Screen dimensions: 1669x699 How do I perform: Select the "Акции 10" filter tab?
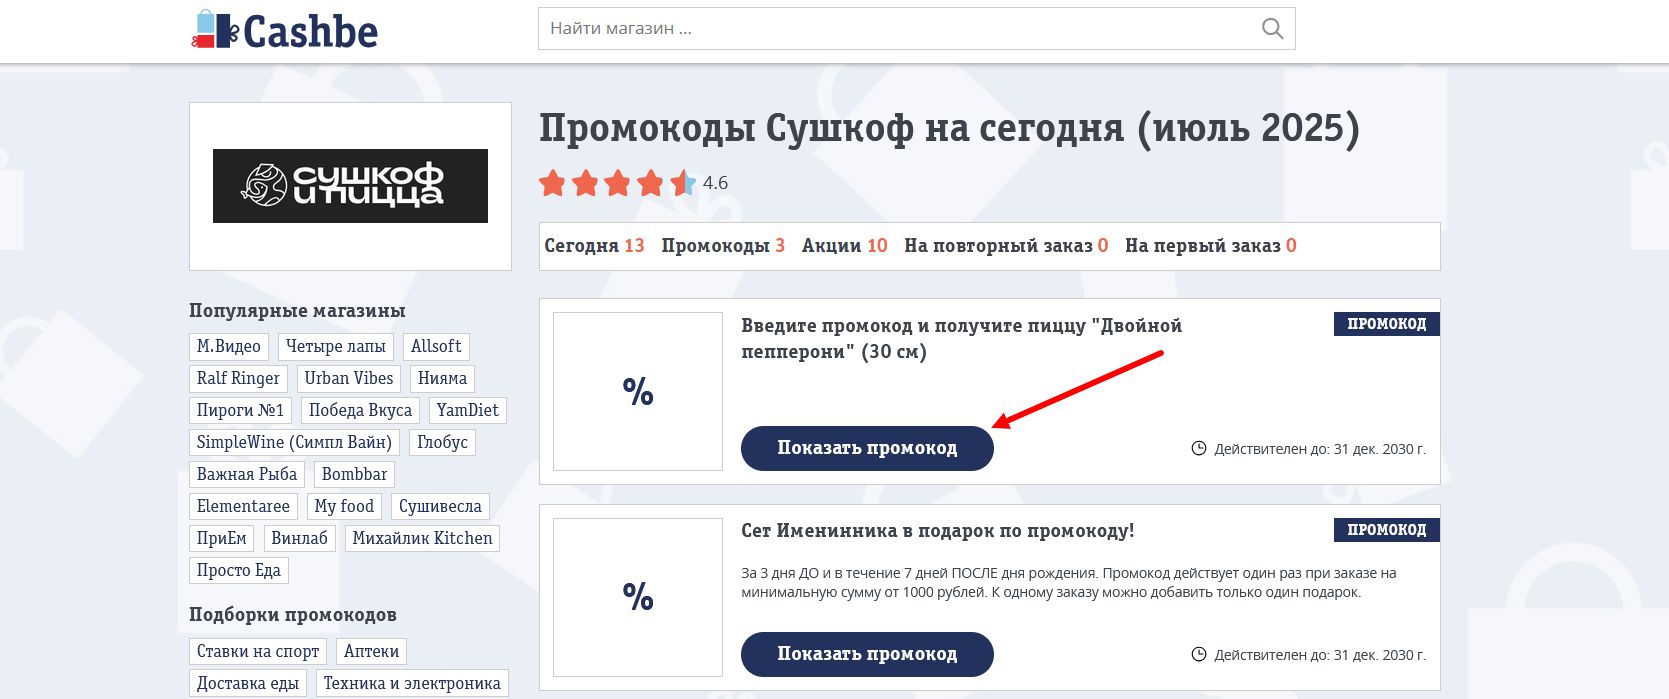844,246
